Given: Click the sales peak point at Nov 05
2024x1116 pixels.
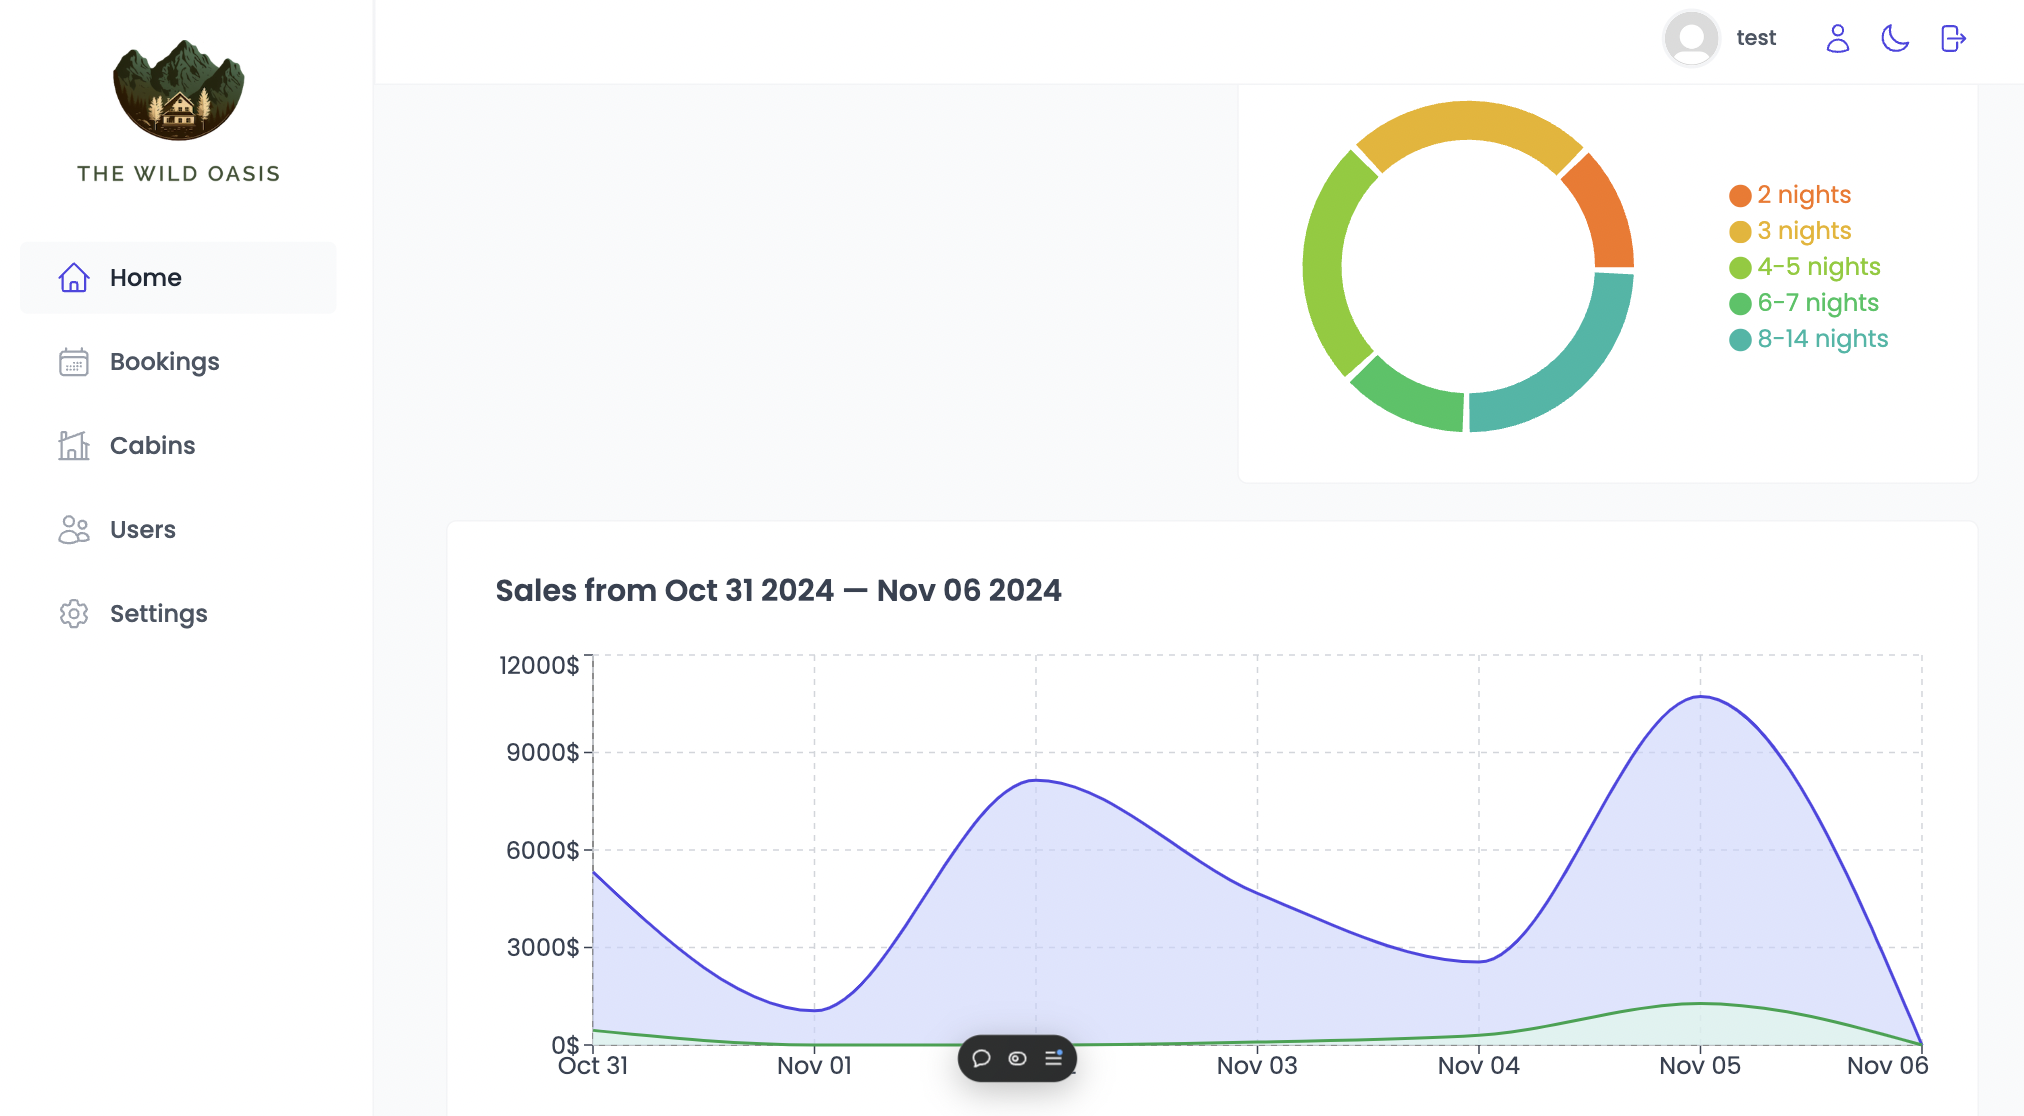Looking at the screenshot, I should (x=1700, y=696).
